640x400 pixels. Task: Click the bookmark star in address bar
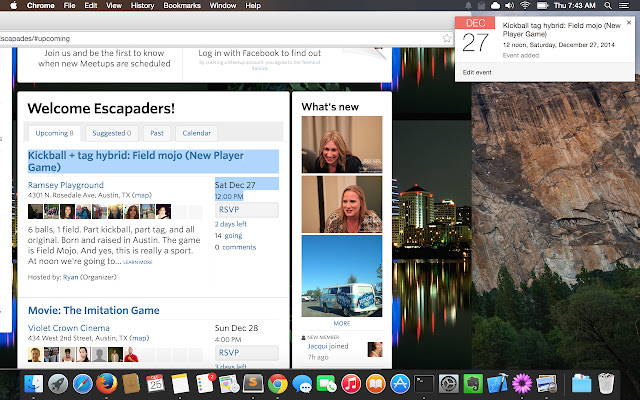click(447, 38)
